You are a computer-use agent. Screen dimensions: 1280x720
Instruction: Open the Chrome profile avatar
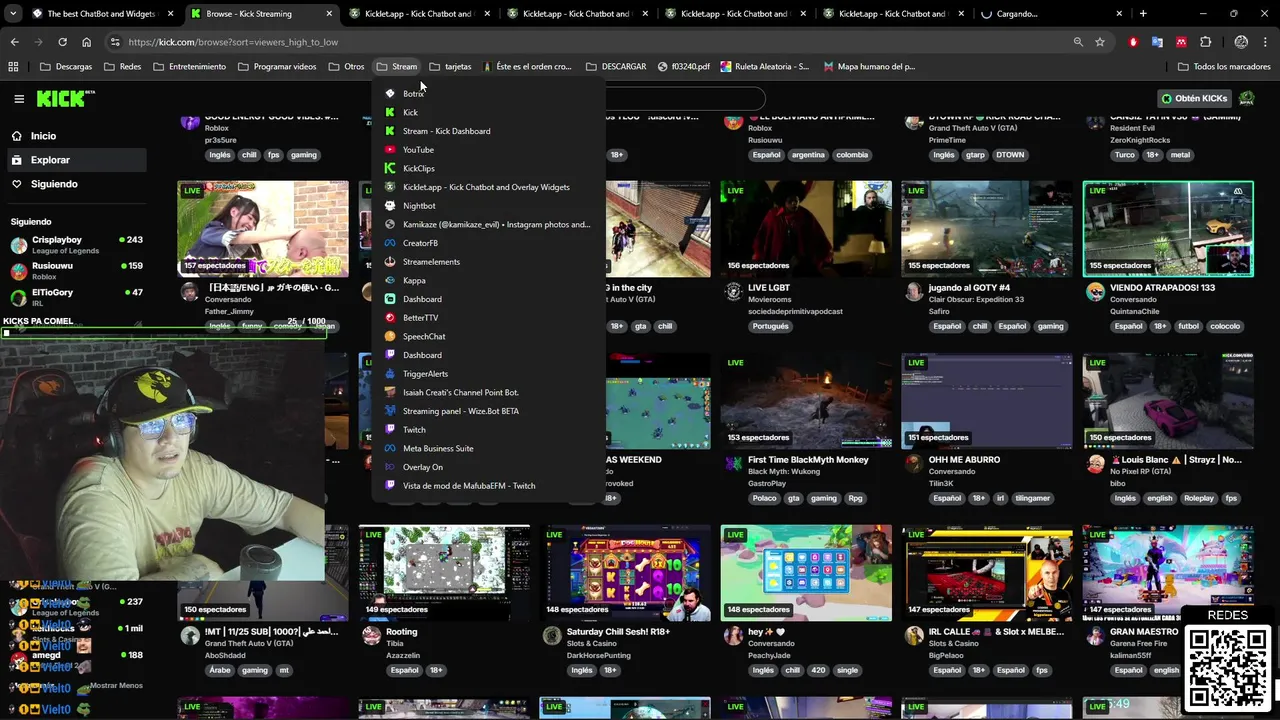[1241, 42]
